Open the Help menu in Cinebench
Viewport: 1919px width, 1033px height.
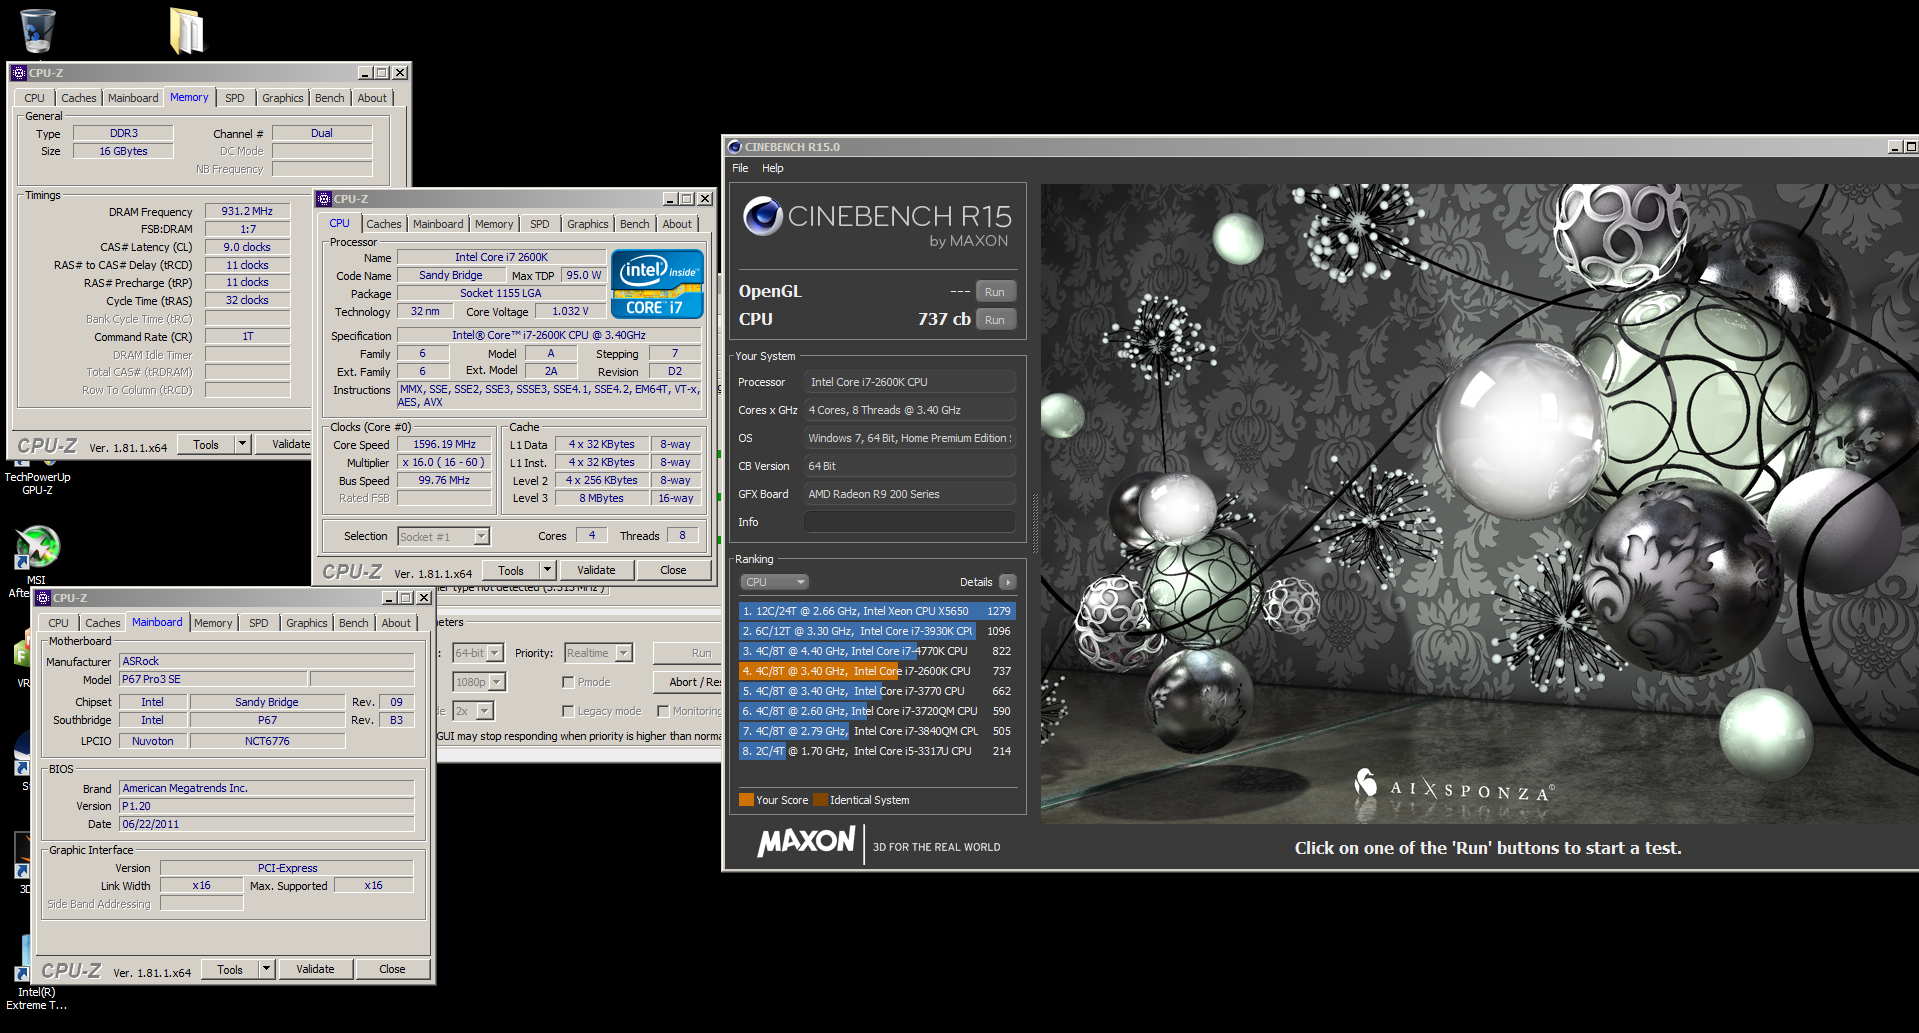(x=773, y=168)
